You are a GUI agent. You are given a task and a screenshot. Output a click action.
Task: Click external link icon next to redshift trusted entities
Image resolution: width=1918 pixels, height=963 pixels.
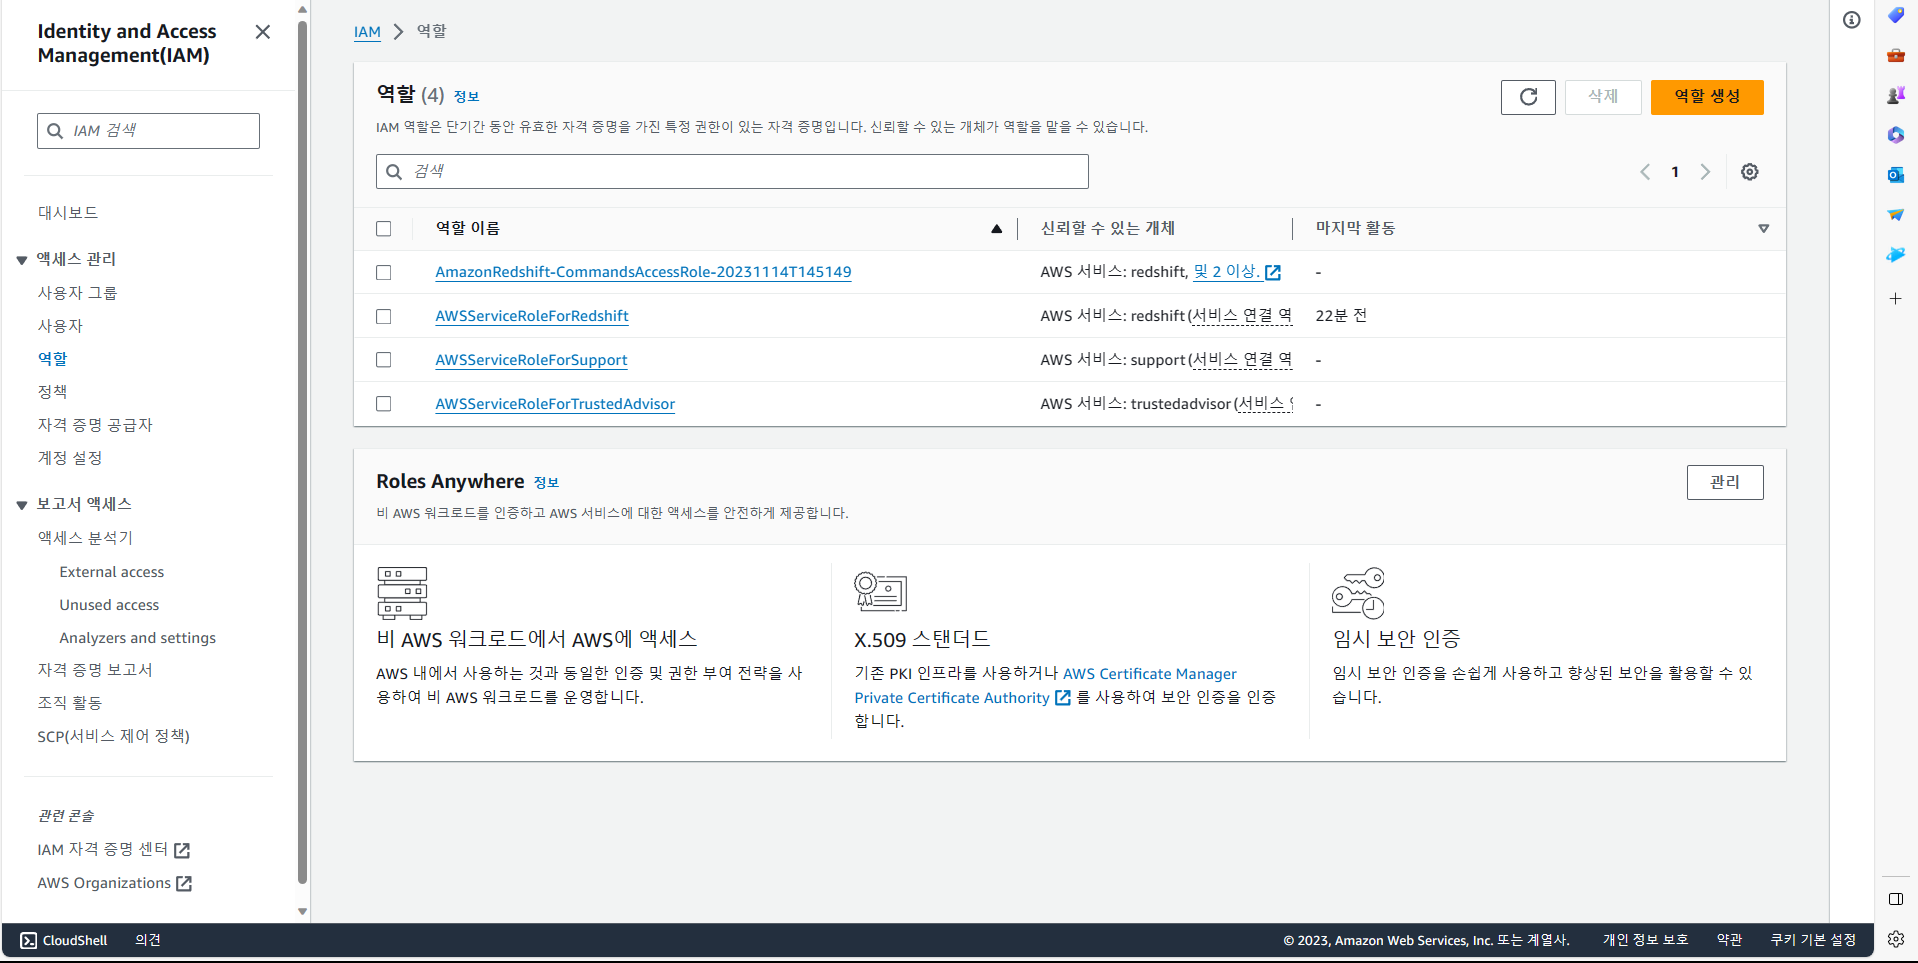[1273, 272]
